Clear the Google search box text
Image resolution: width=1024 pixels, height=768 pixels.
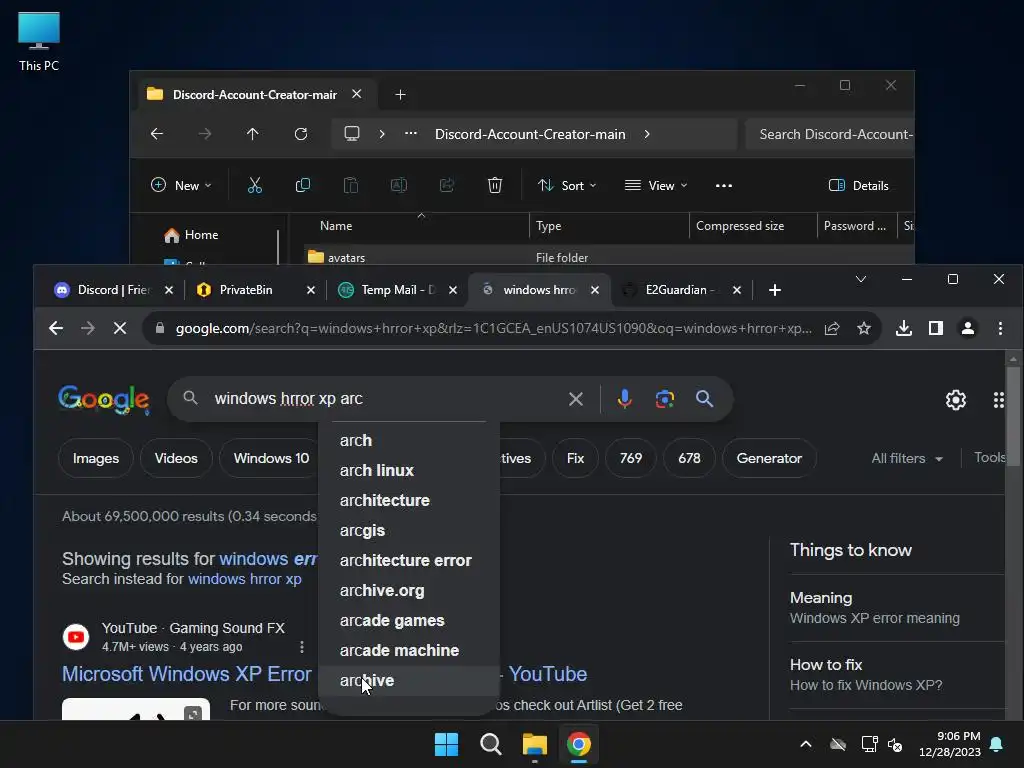575,399
